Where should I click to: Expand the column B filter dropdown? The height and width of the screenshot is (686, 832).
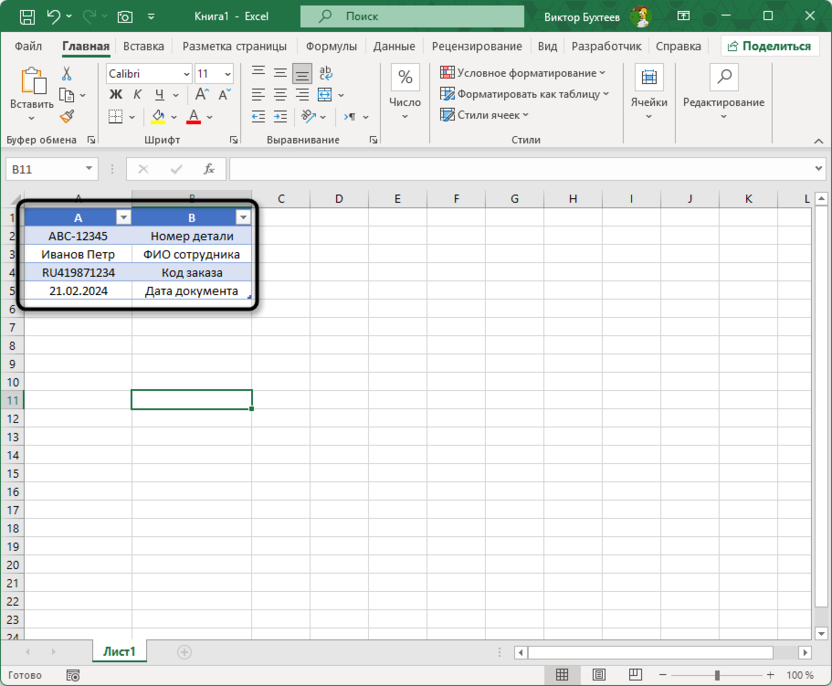coord(242,217)
